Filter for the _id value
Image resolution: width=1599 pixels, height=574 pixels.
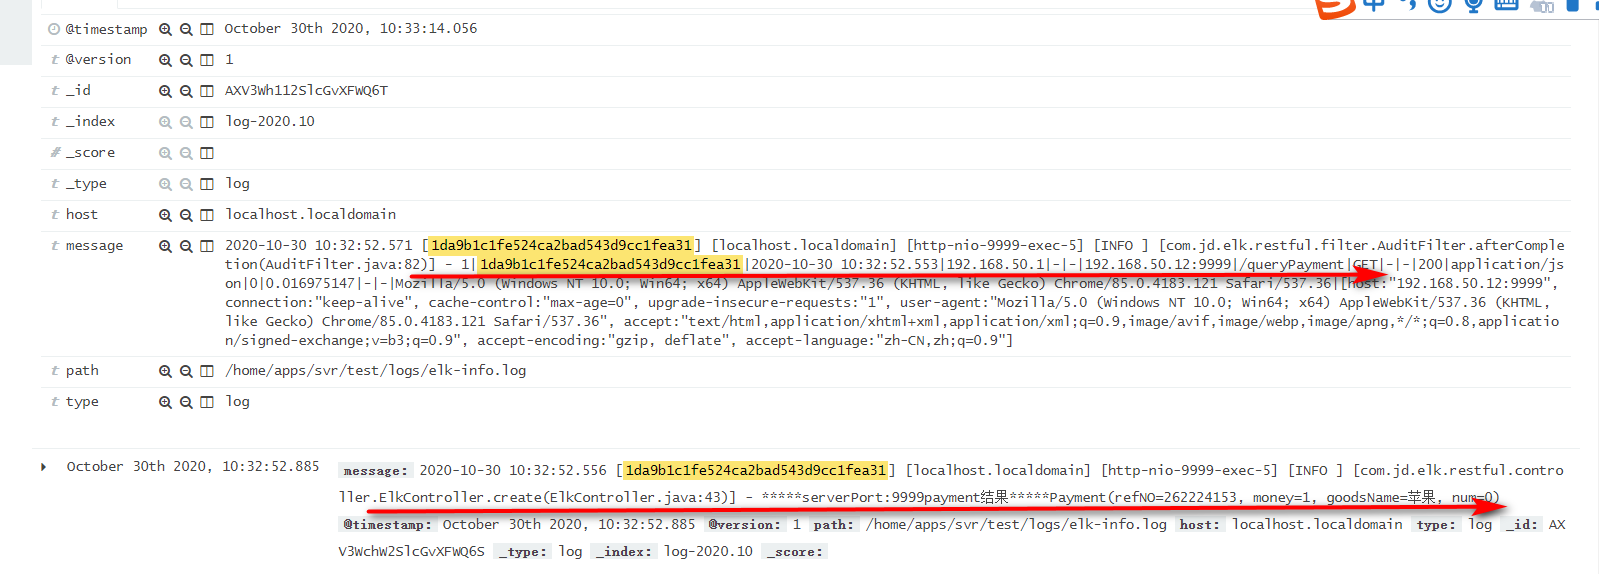coord(165,91)
